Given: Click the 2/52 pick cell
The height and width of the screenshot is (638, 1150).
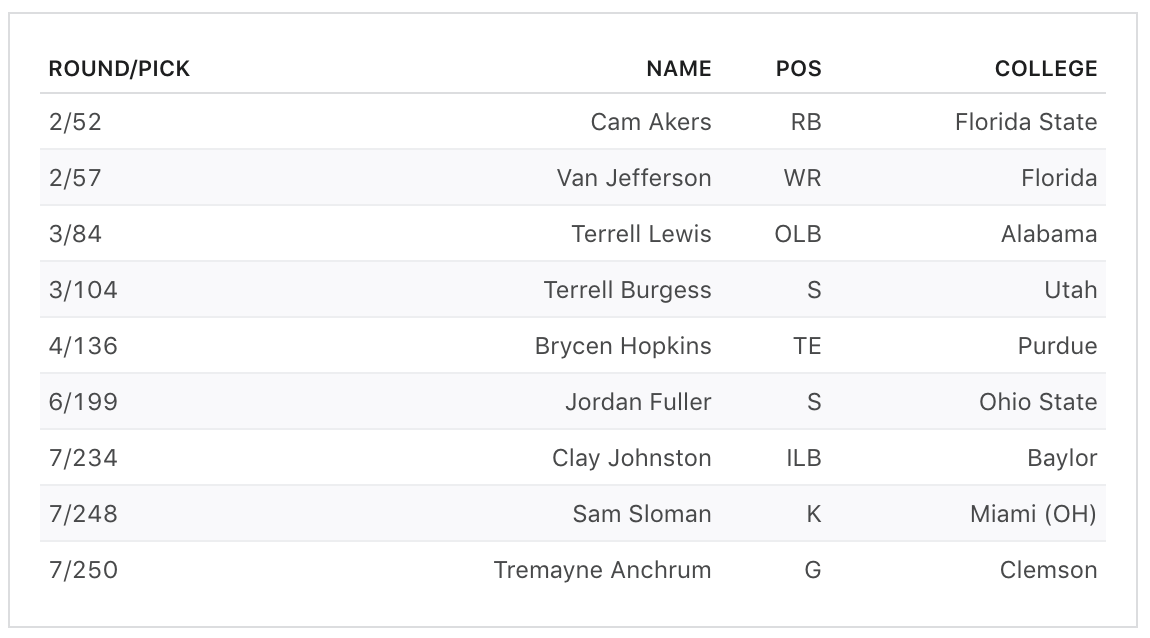Looking at the screenshot, I should click(75, 122).
